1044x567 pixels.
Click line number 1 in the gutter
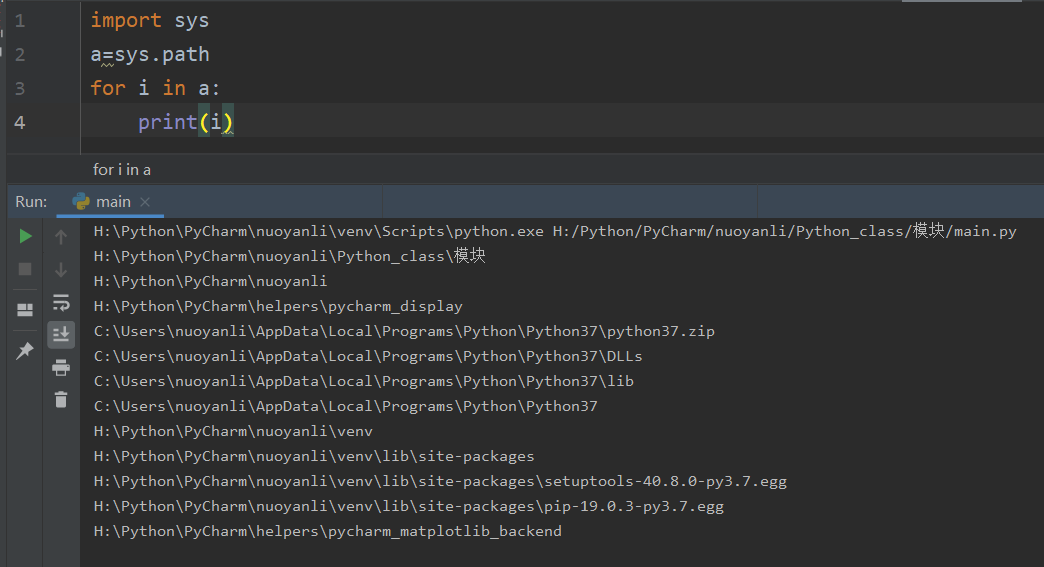pos(20,21)
